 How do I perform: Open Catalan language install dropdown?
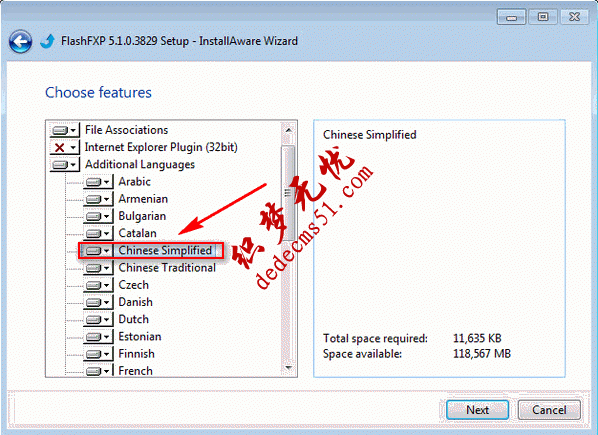98,233
